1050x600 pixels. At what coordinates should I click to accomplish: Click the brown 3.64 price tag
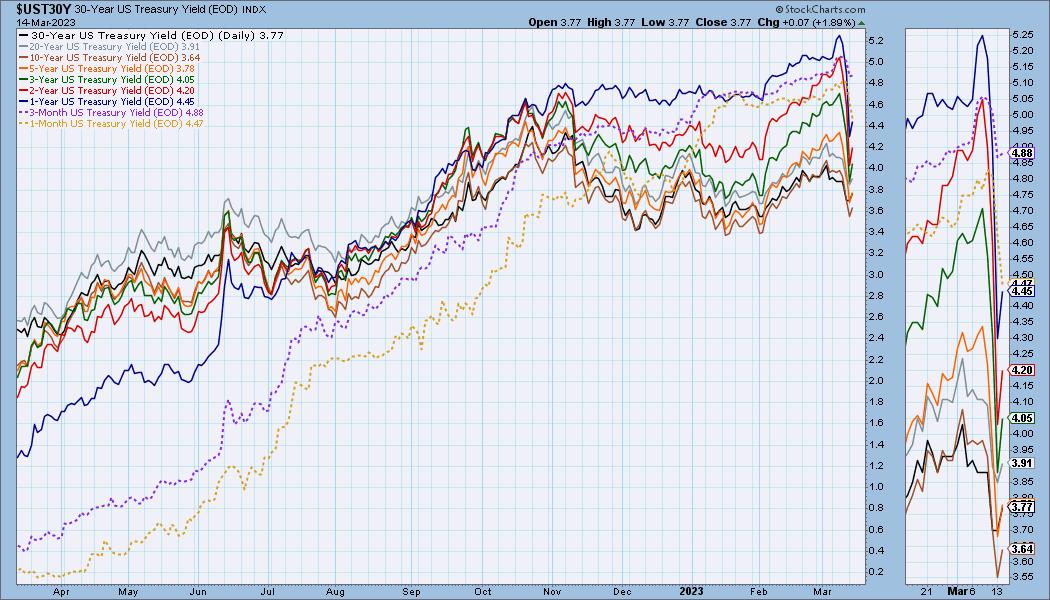[1023, 548]
